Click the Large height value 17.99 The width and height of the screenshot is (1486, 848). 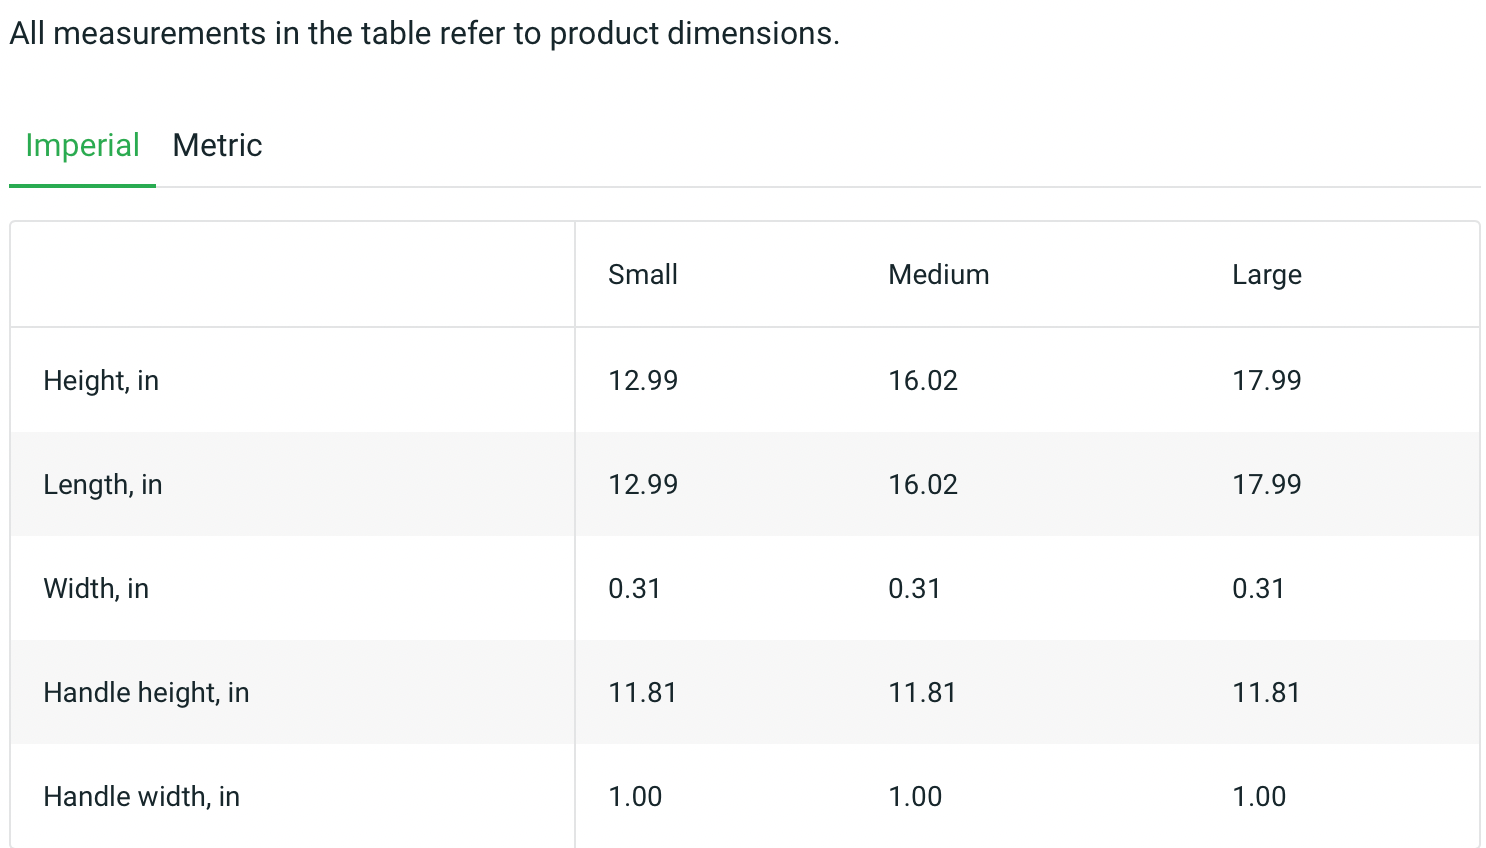(x=1266, y=381)
